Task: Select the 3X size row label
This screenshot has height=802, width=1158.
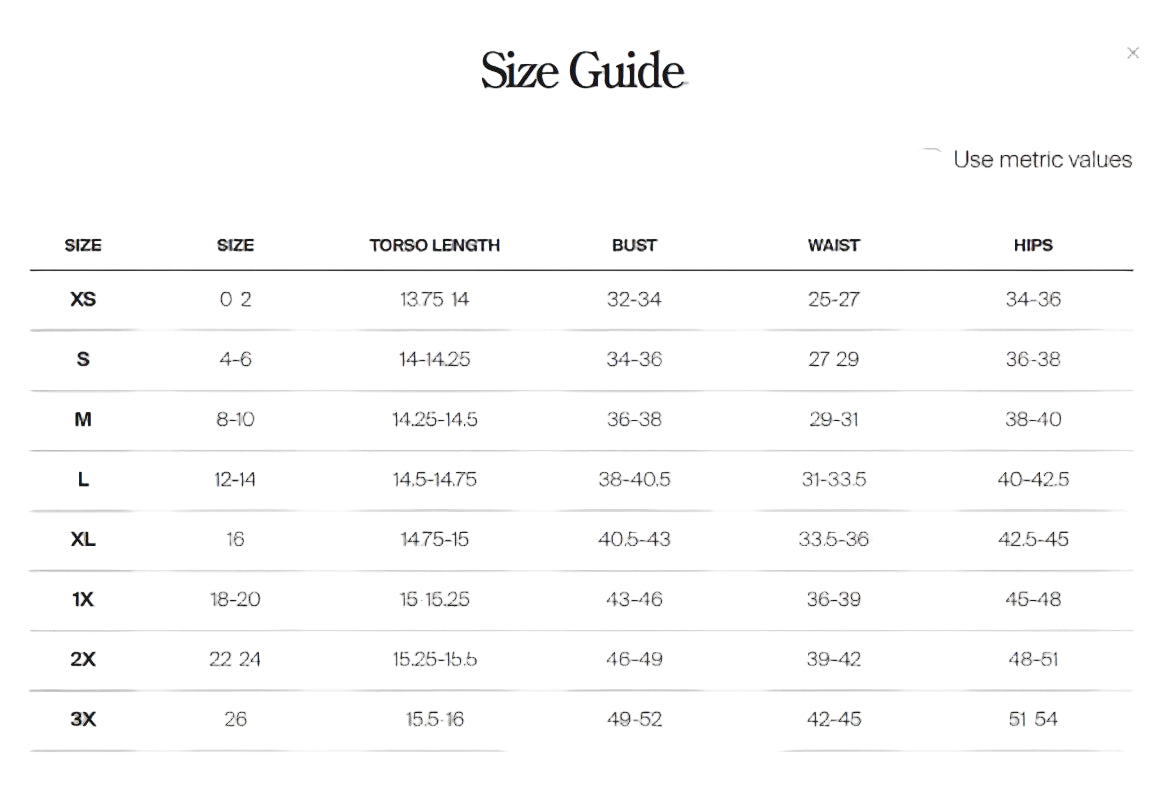Action: coord(83,719)
